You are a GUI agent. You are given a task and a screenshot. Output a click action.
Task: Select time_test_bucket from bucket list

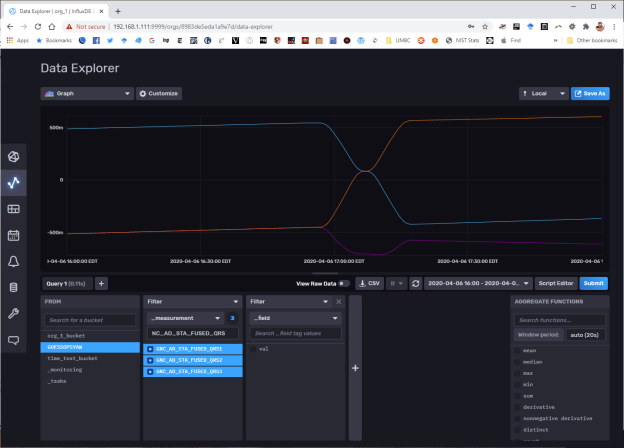[x=74, y=357]
